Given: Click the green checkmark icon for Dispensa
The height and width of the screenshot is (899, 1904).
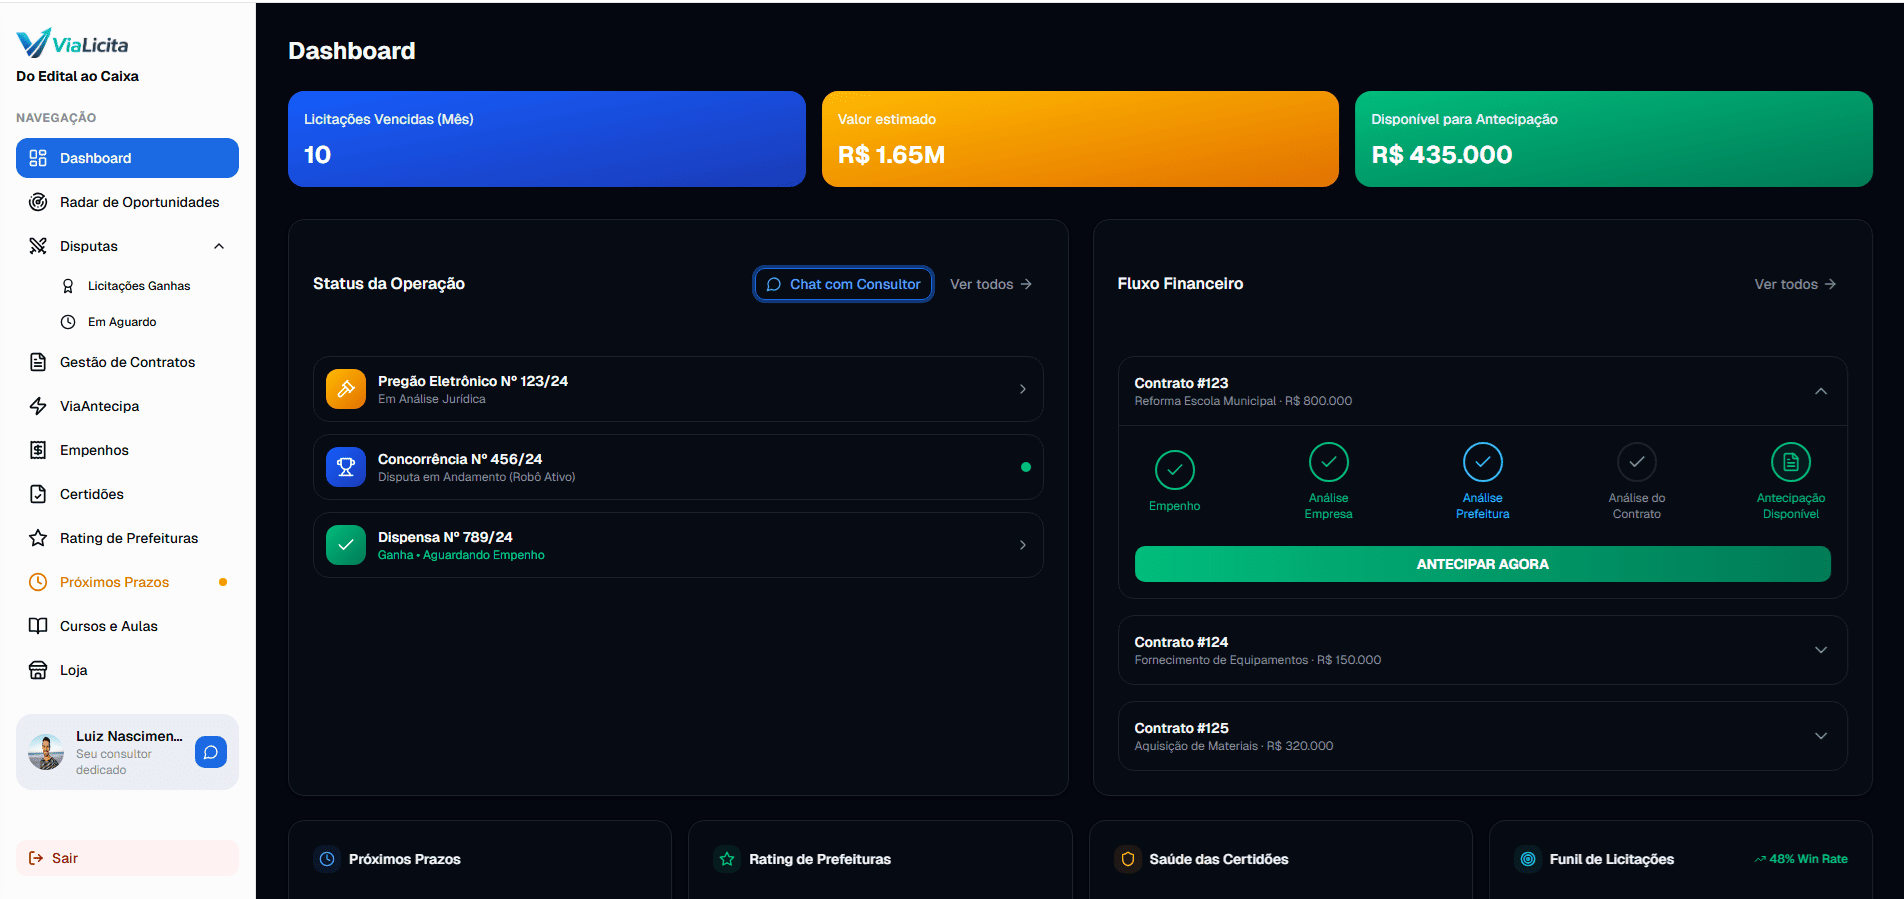Looking at the screenshot, I should (x=346, y=545).
